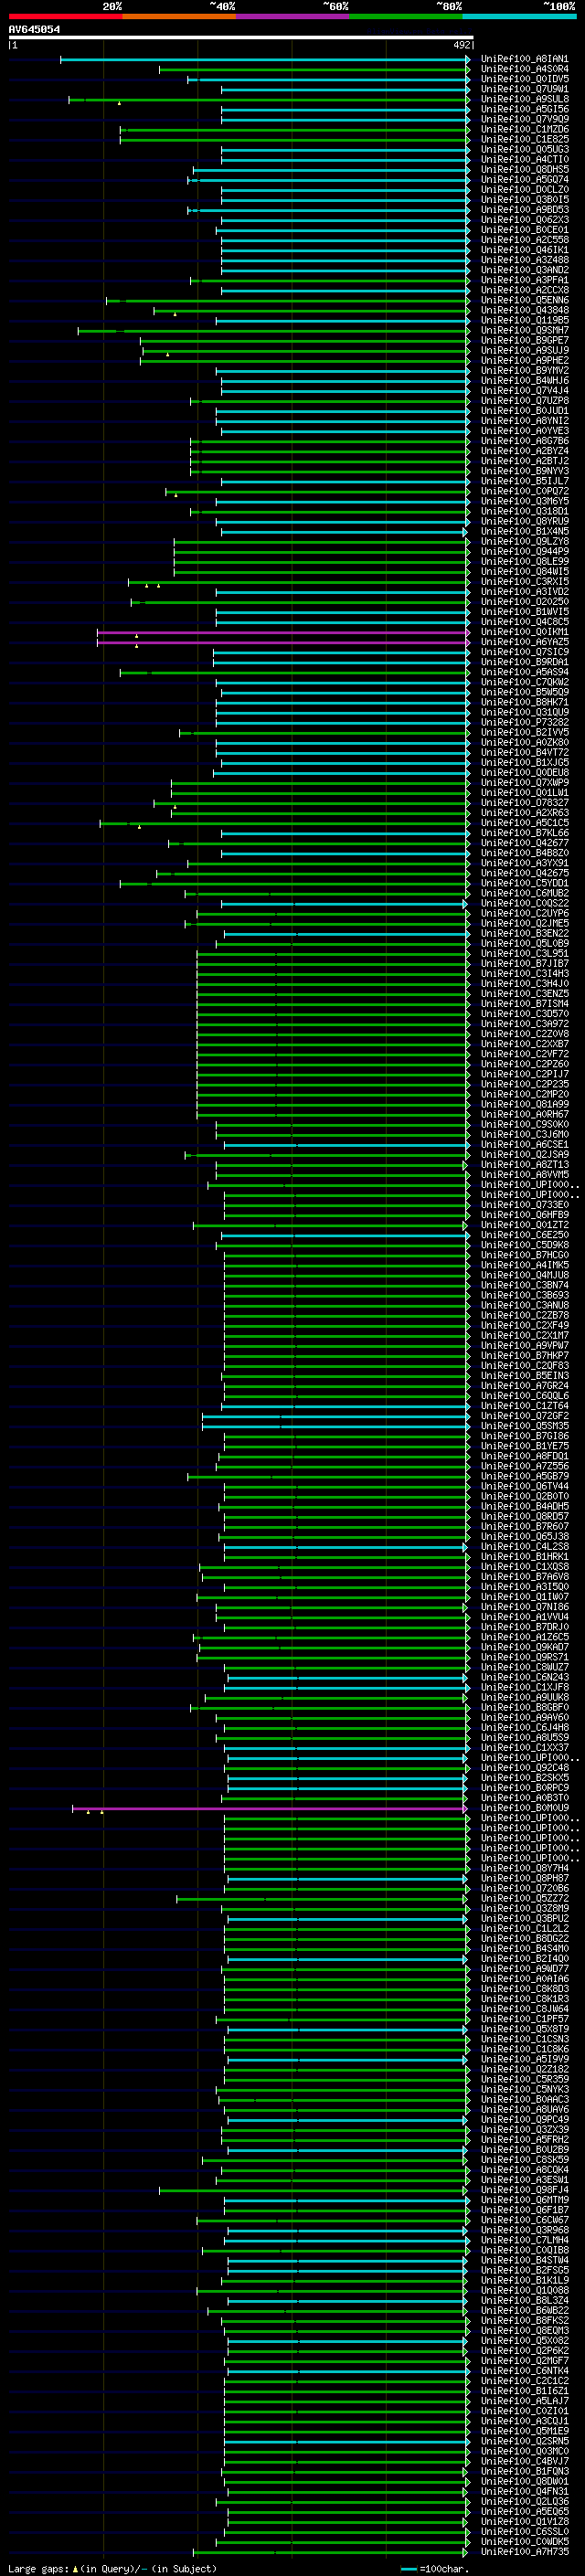Click the alignment bar for UniRef100_A8IAN1
585x2576 pixels.
[265, 59]
